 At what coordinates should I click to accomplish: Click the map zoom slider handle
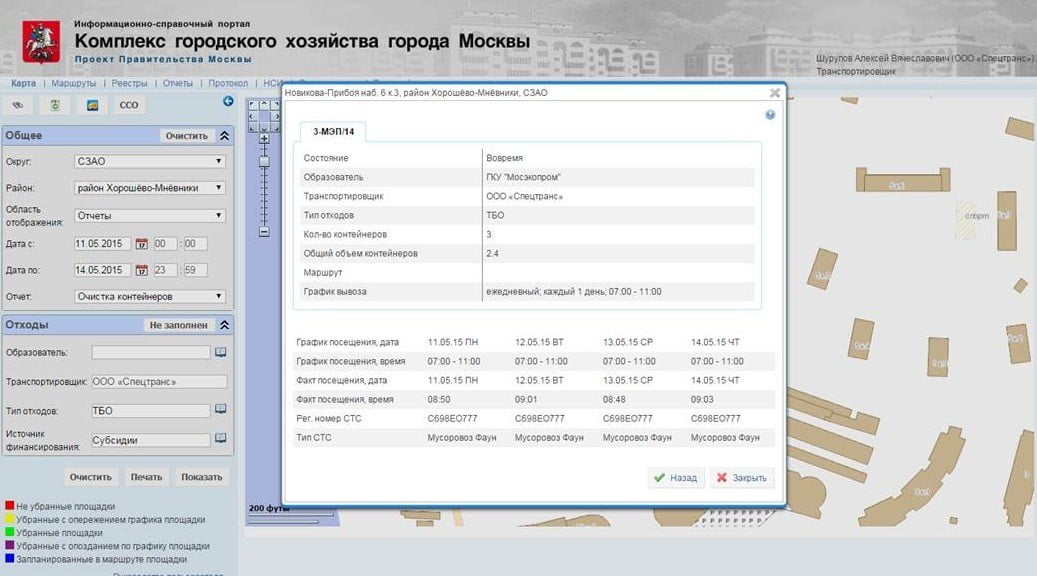pos(264,161)
